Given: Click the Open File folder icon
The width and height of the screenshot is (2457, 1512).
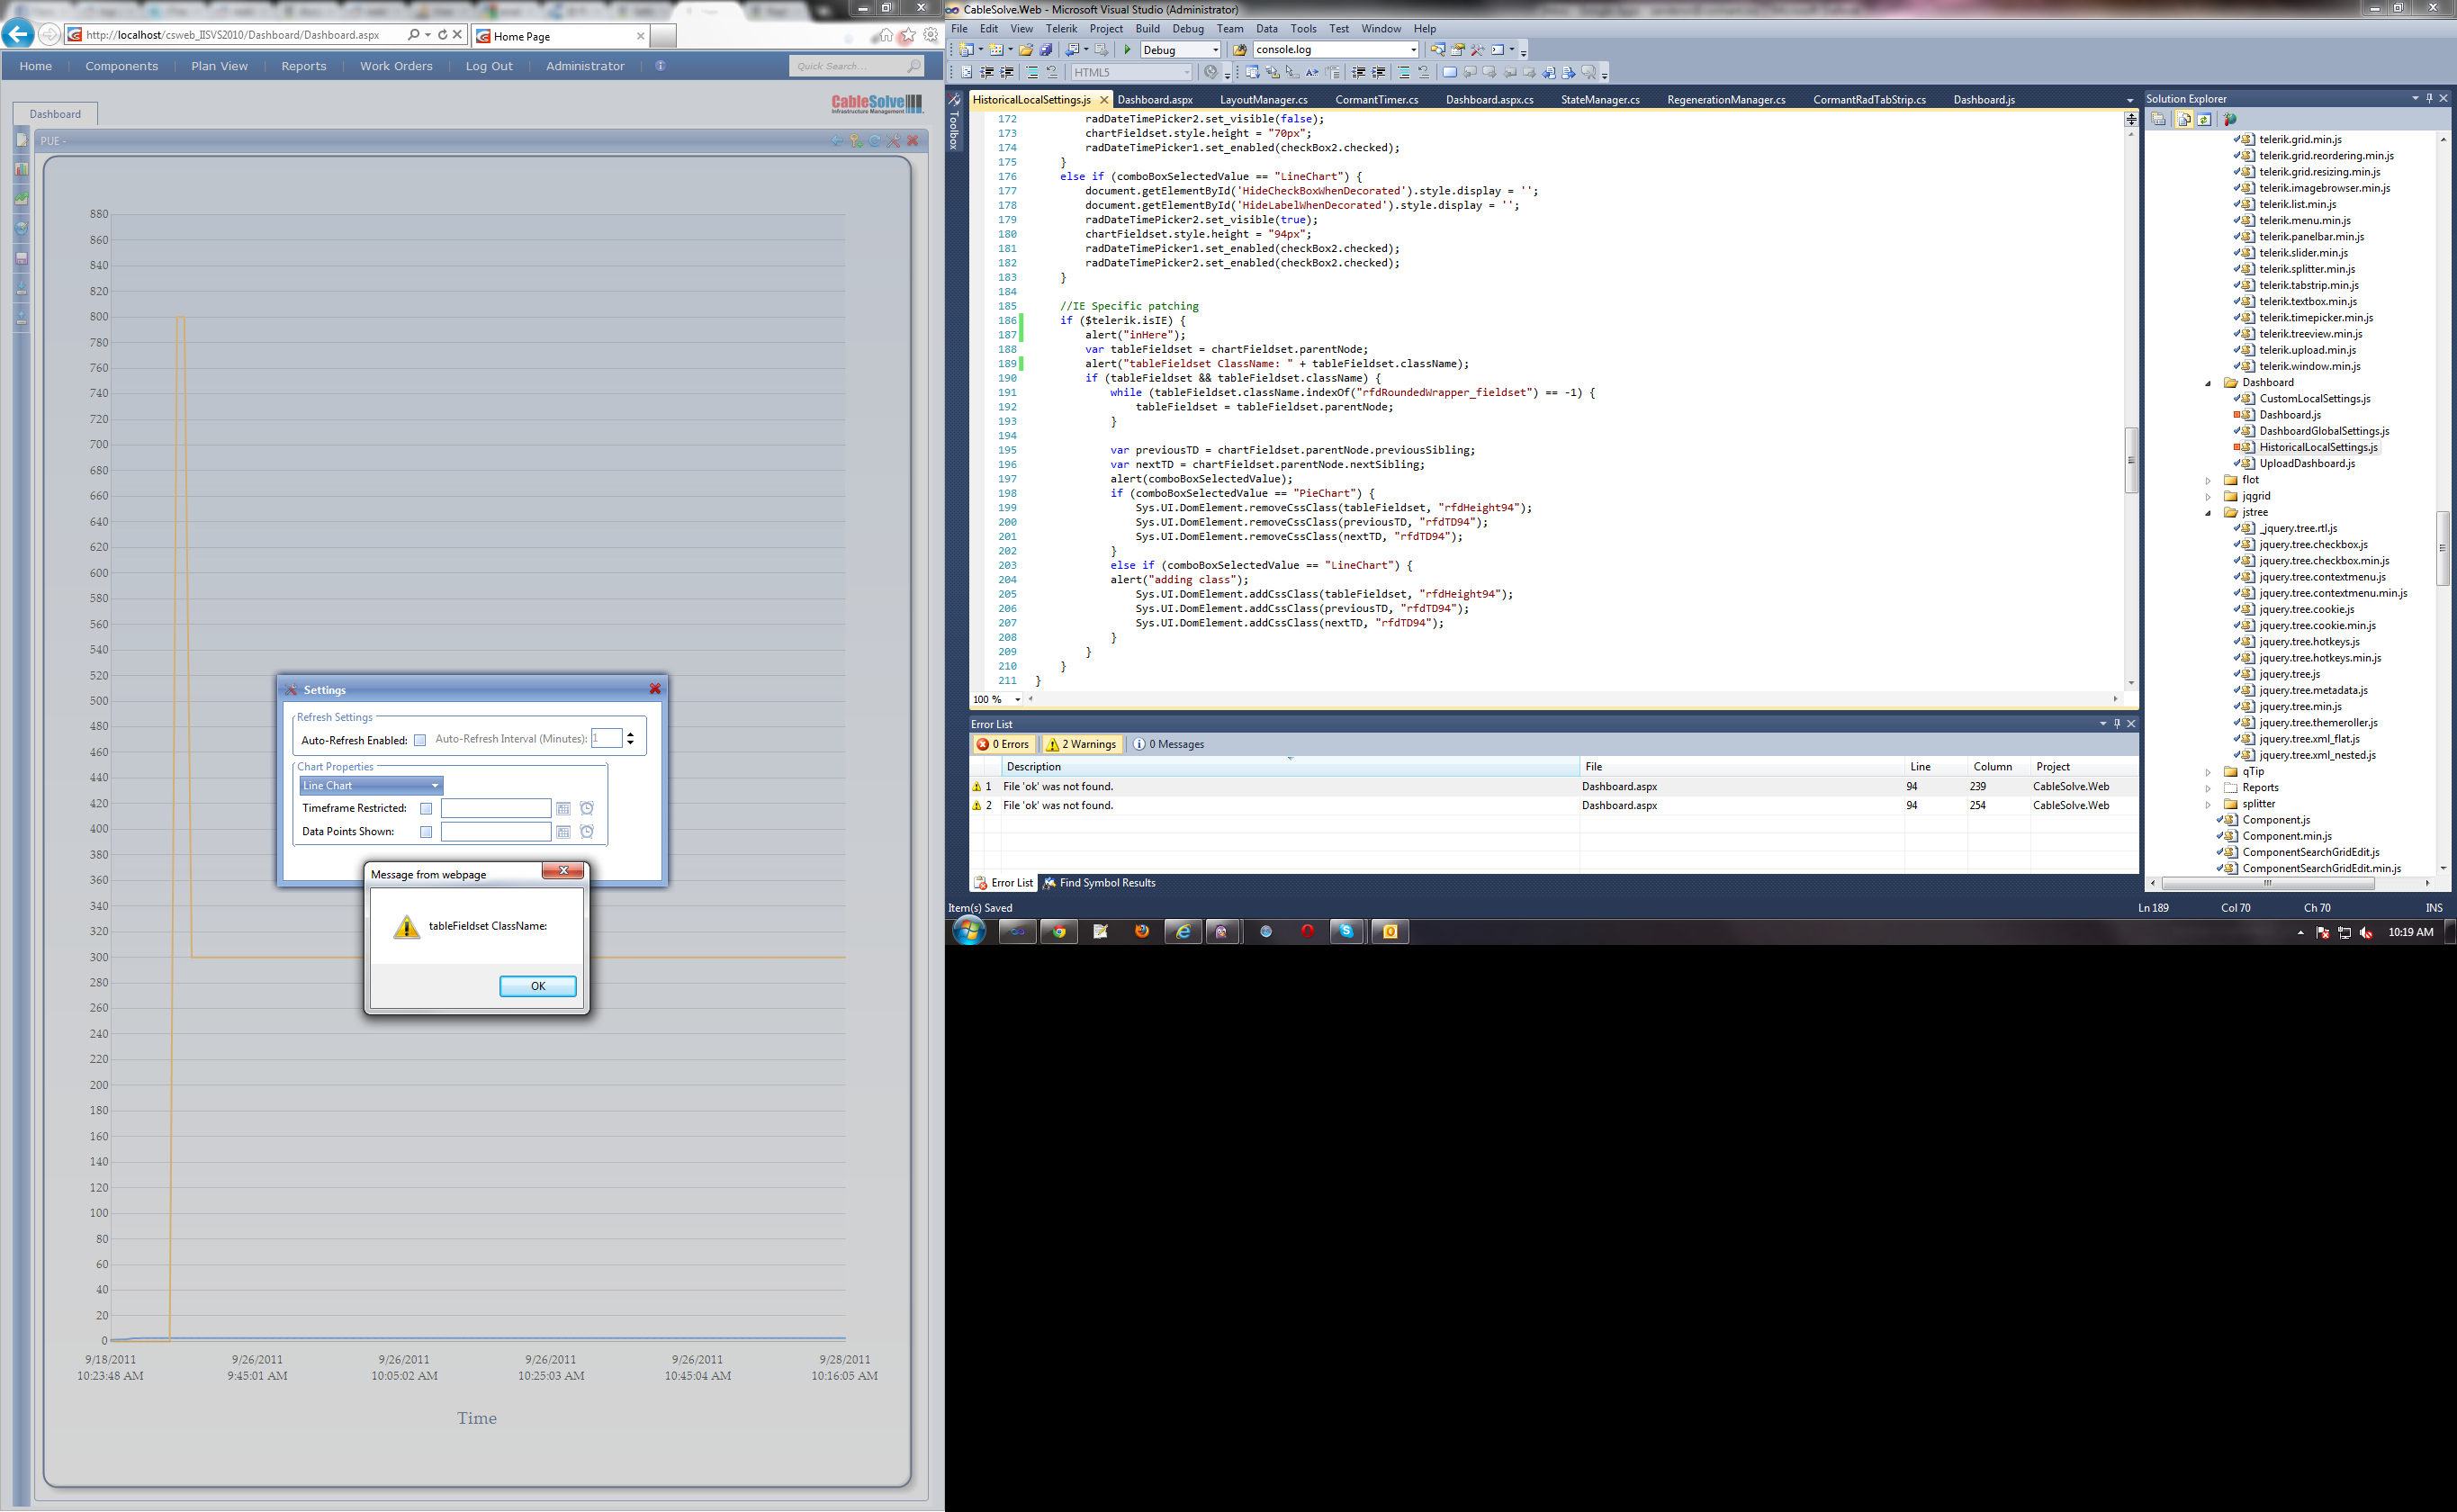Looking at the screenshot, I should (x=1025, y=49).
